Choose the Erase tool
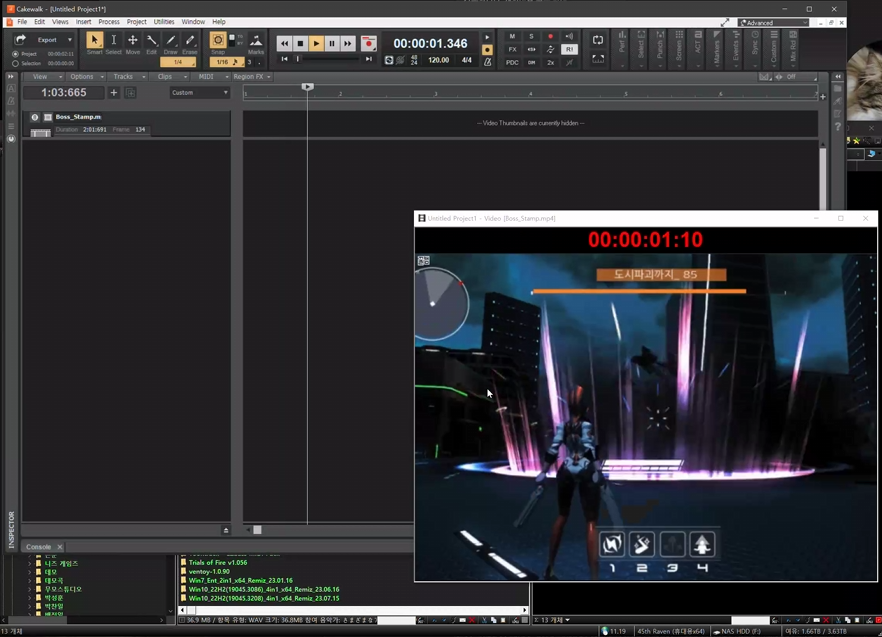This screenshot has width=882, height=637. click(x=190, y=40)
